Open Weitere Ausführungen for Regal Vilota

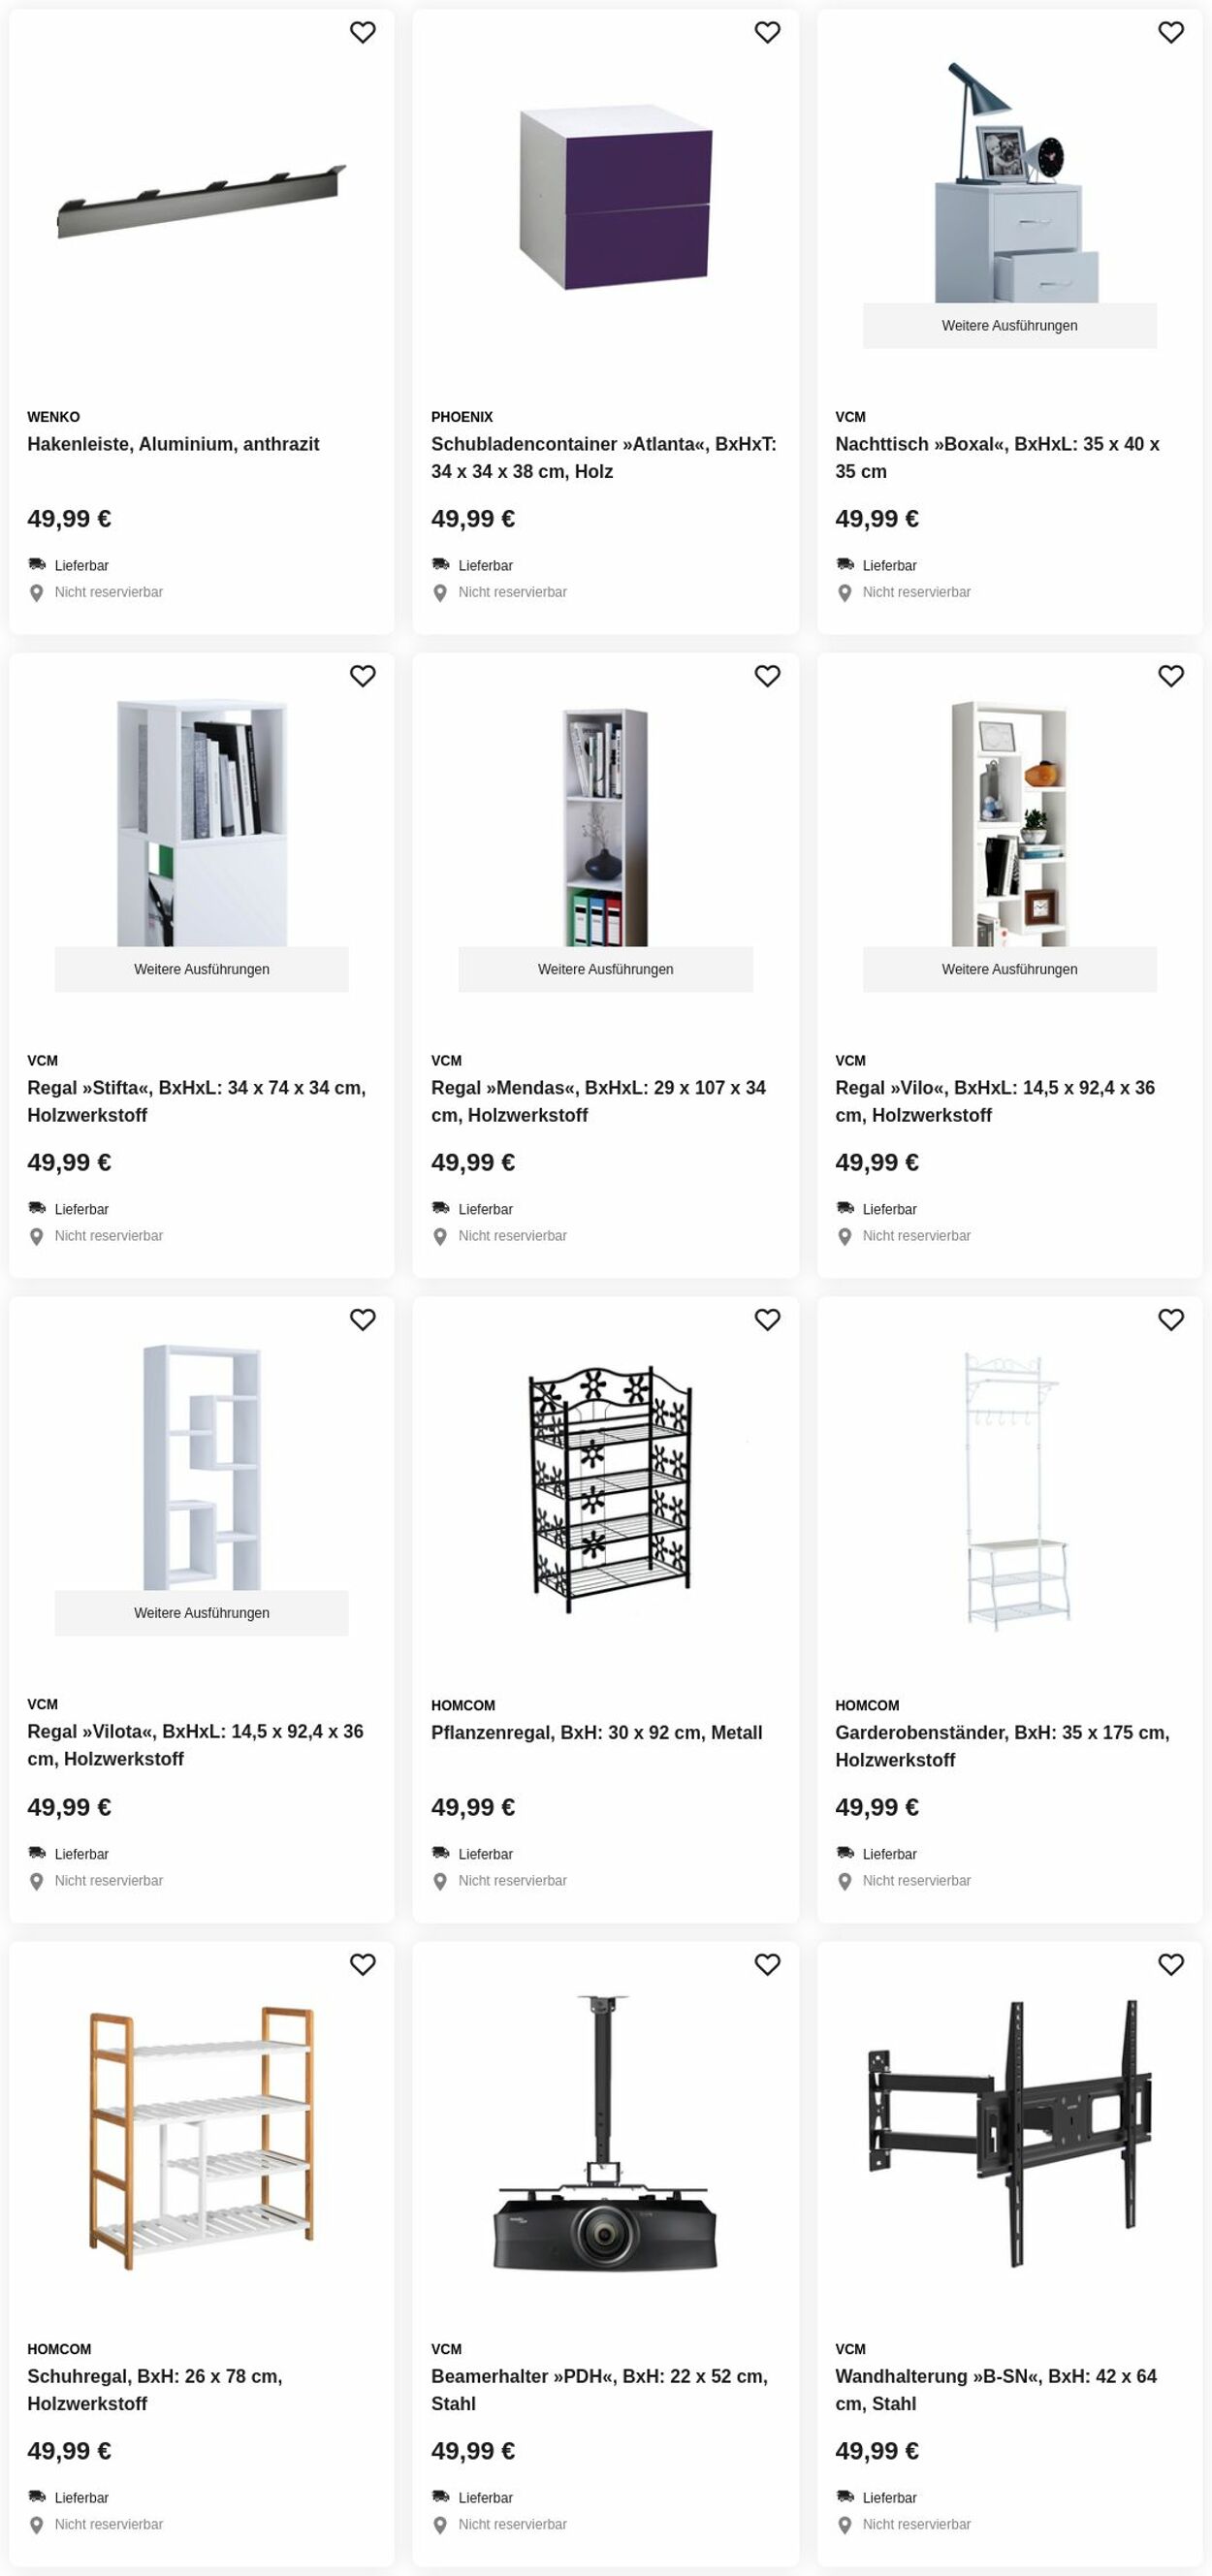click(x=201, y=1613)
